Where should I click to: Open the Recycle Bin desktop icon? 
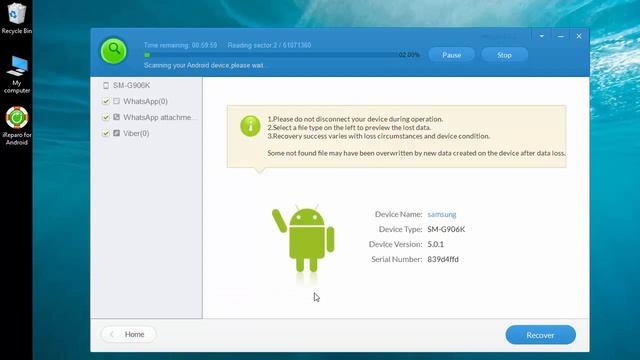(16, 18)
